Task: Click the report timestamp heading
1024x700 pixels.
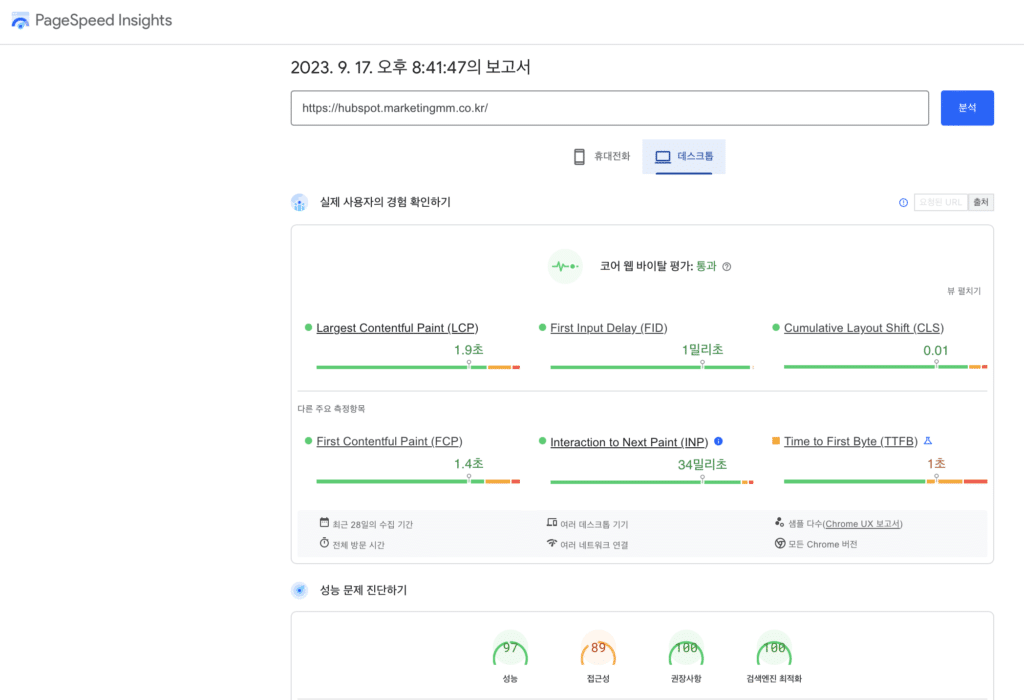Action: [x=410, y=67]
